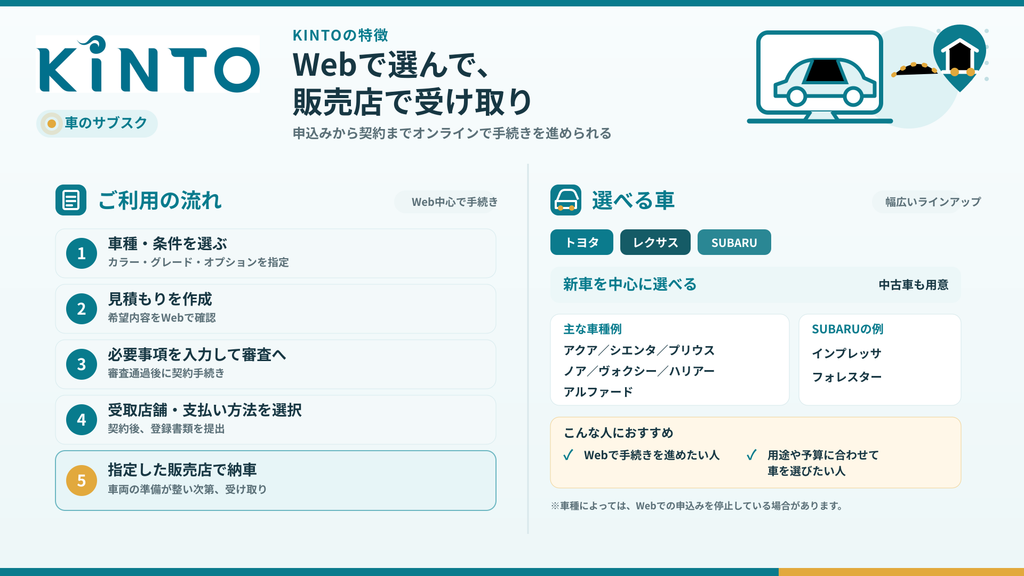Image resolution: width=1024 pixels, height=576 pixels.
Task: Click the monitor with car illustration
Action: [x=820, y=77]
